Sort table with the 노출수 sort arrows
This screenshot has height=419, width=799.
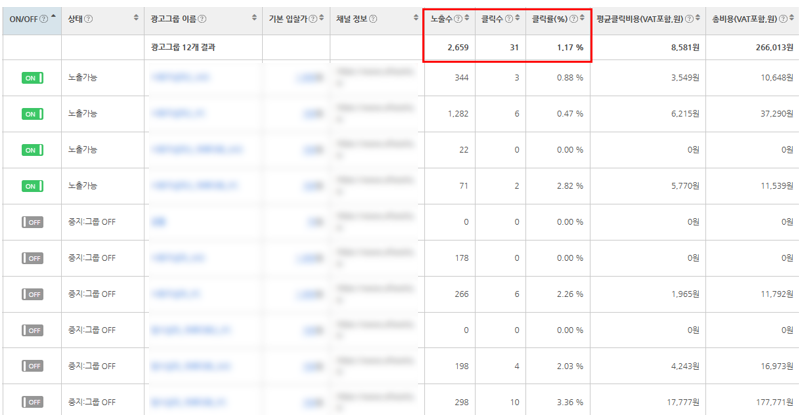(467, 18)
